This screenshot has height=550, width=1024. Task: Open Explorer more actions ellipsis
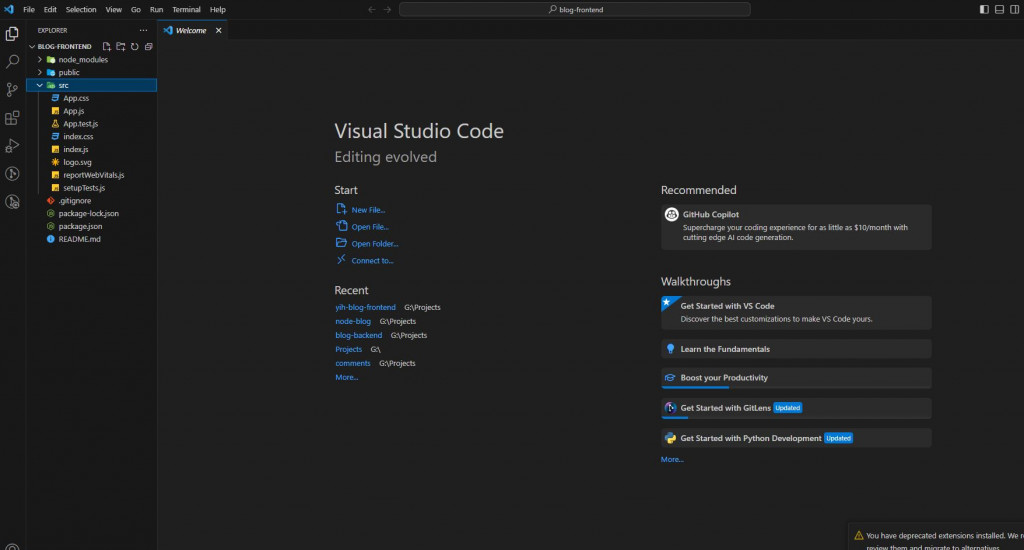pos(143,30)
